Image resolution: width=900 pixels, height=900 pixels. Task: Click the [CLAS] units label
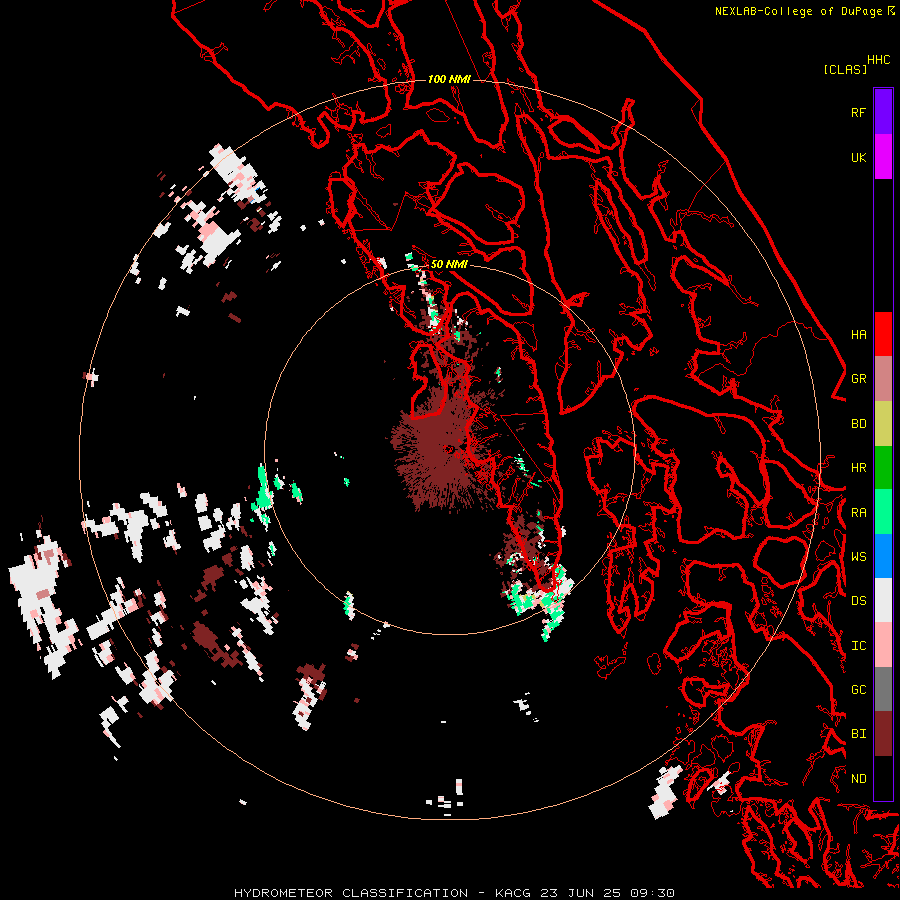pyautogui.click(x=845, y=69)
